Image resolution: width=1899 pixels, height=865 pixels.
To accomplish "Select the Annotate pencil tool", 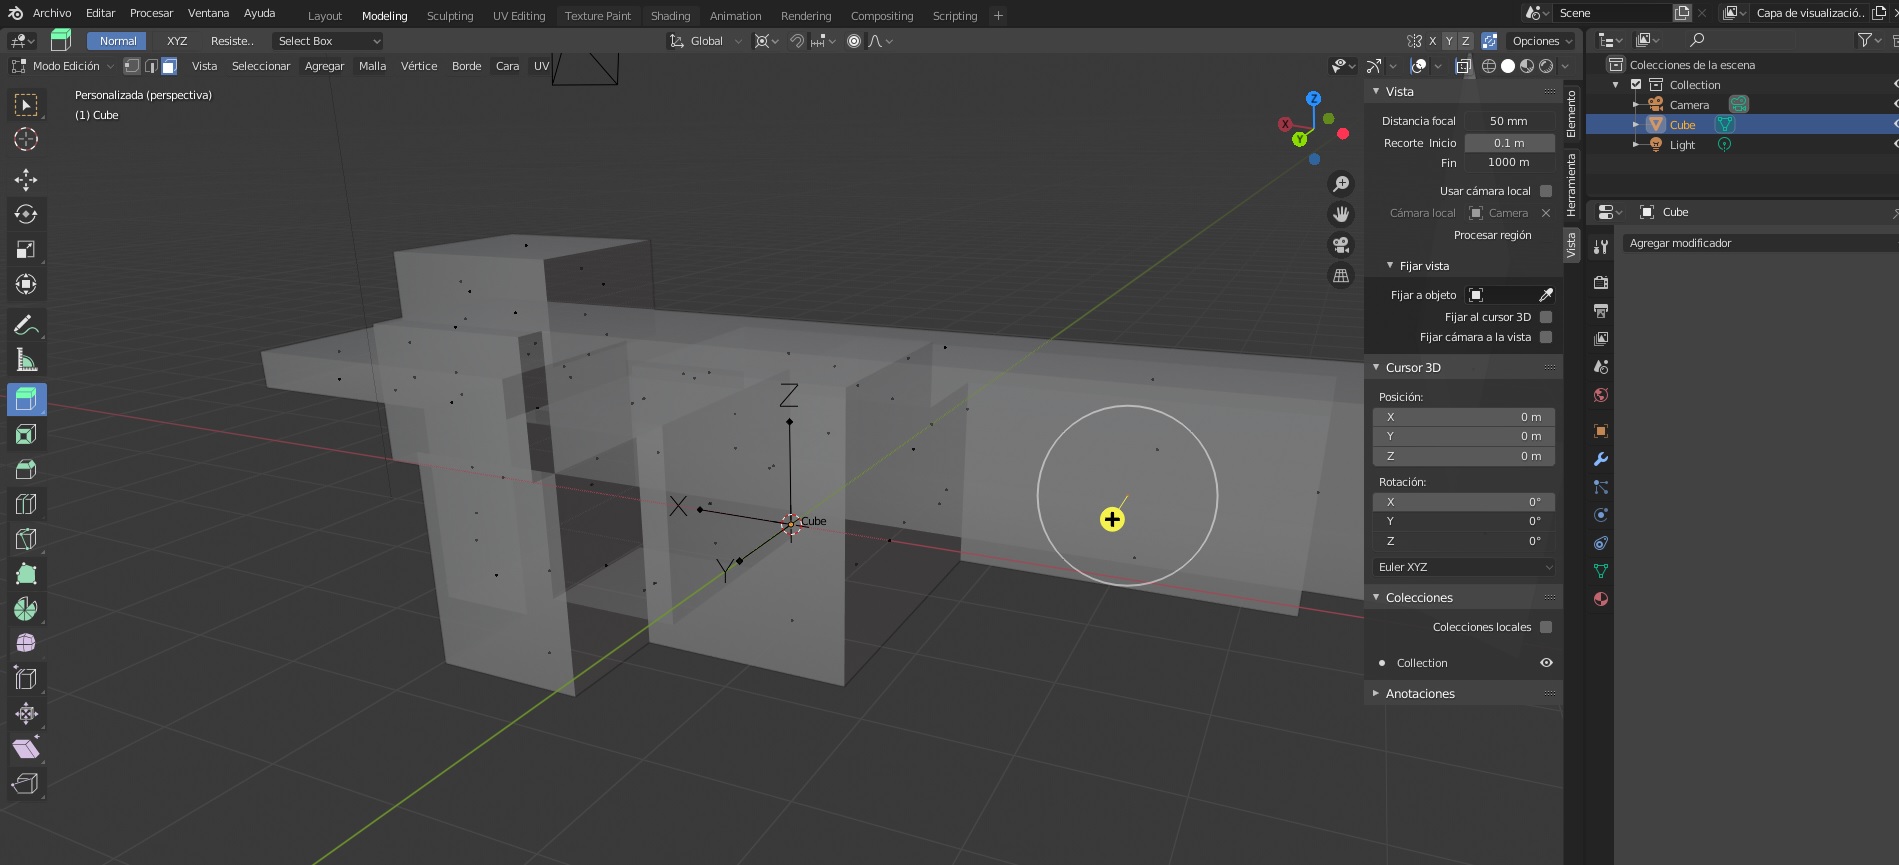I will coord(26,325).
